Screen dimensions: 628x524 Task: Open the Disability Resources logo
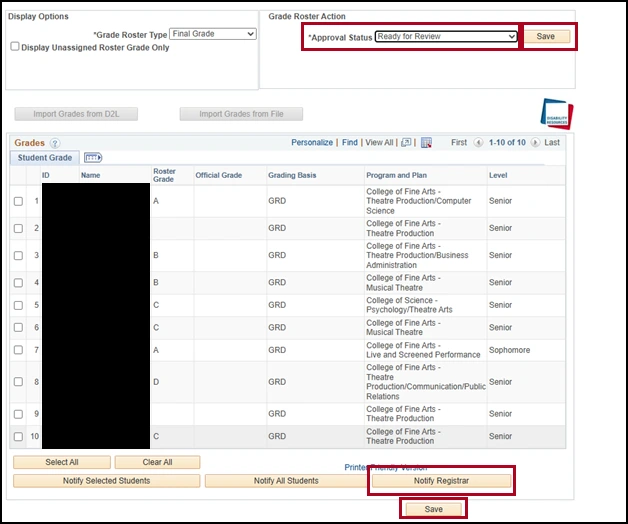[557, 114]
